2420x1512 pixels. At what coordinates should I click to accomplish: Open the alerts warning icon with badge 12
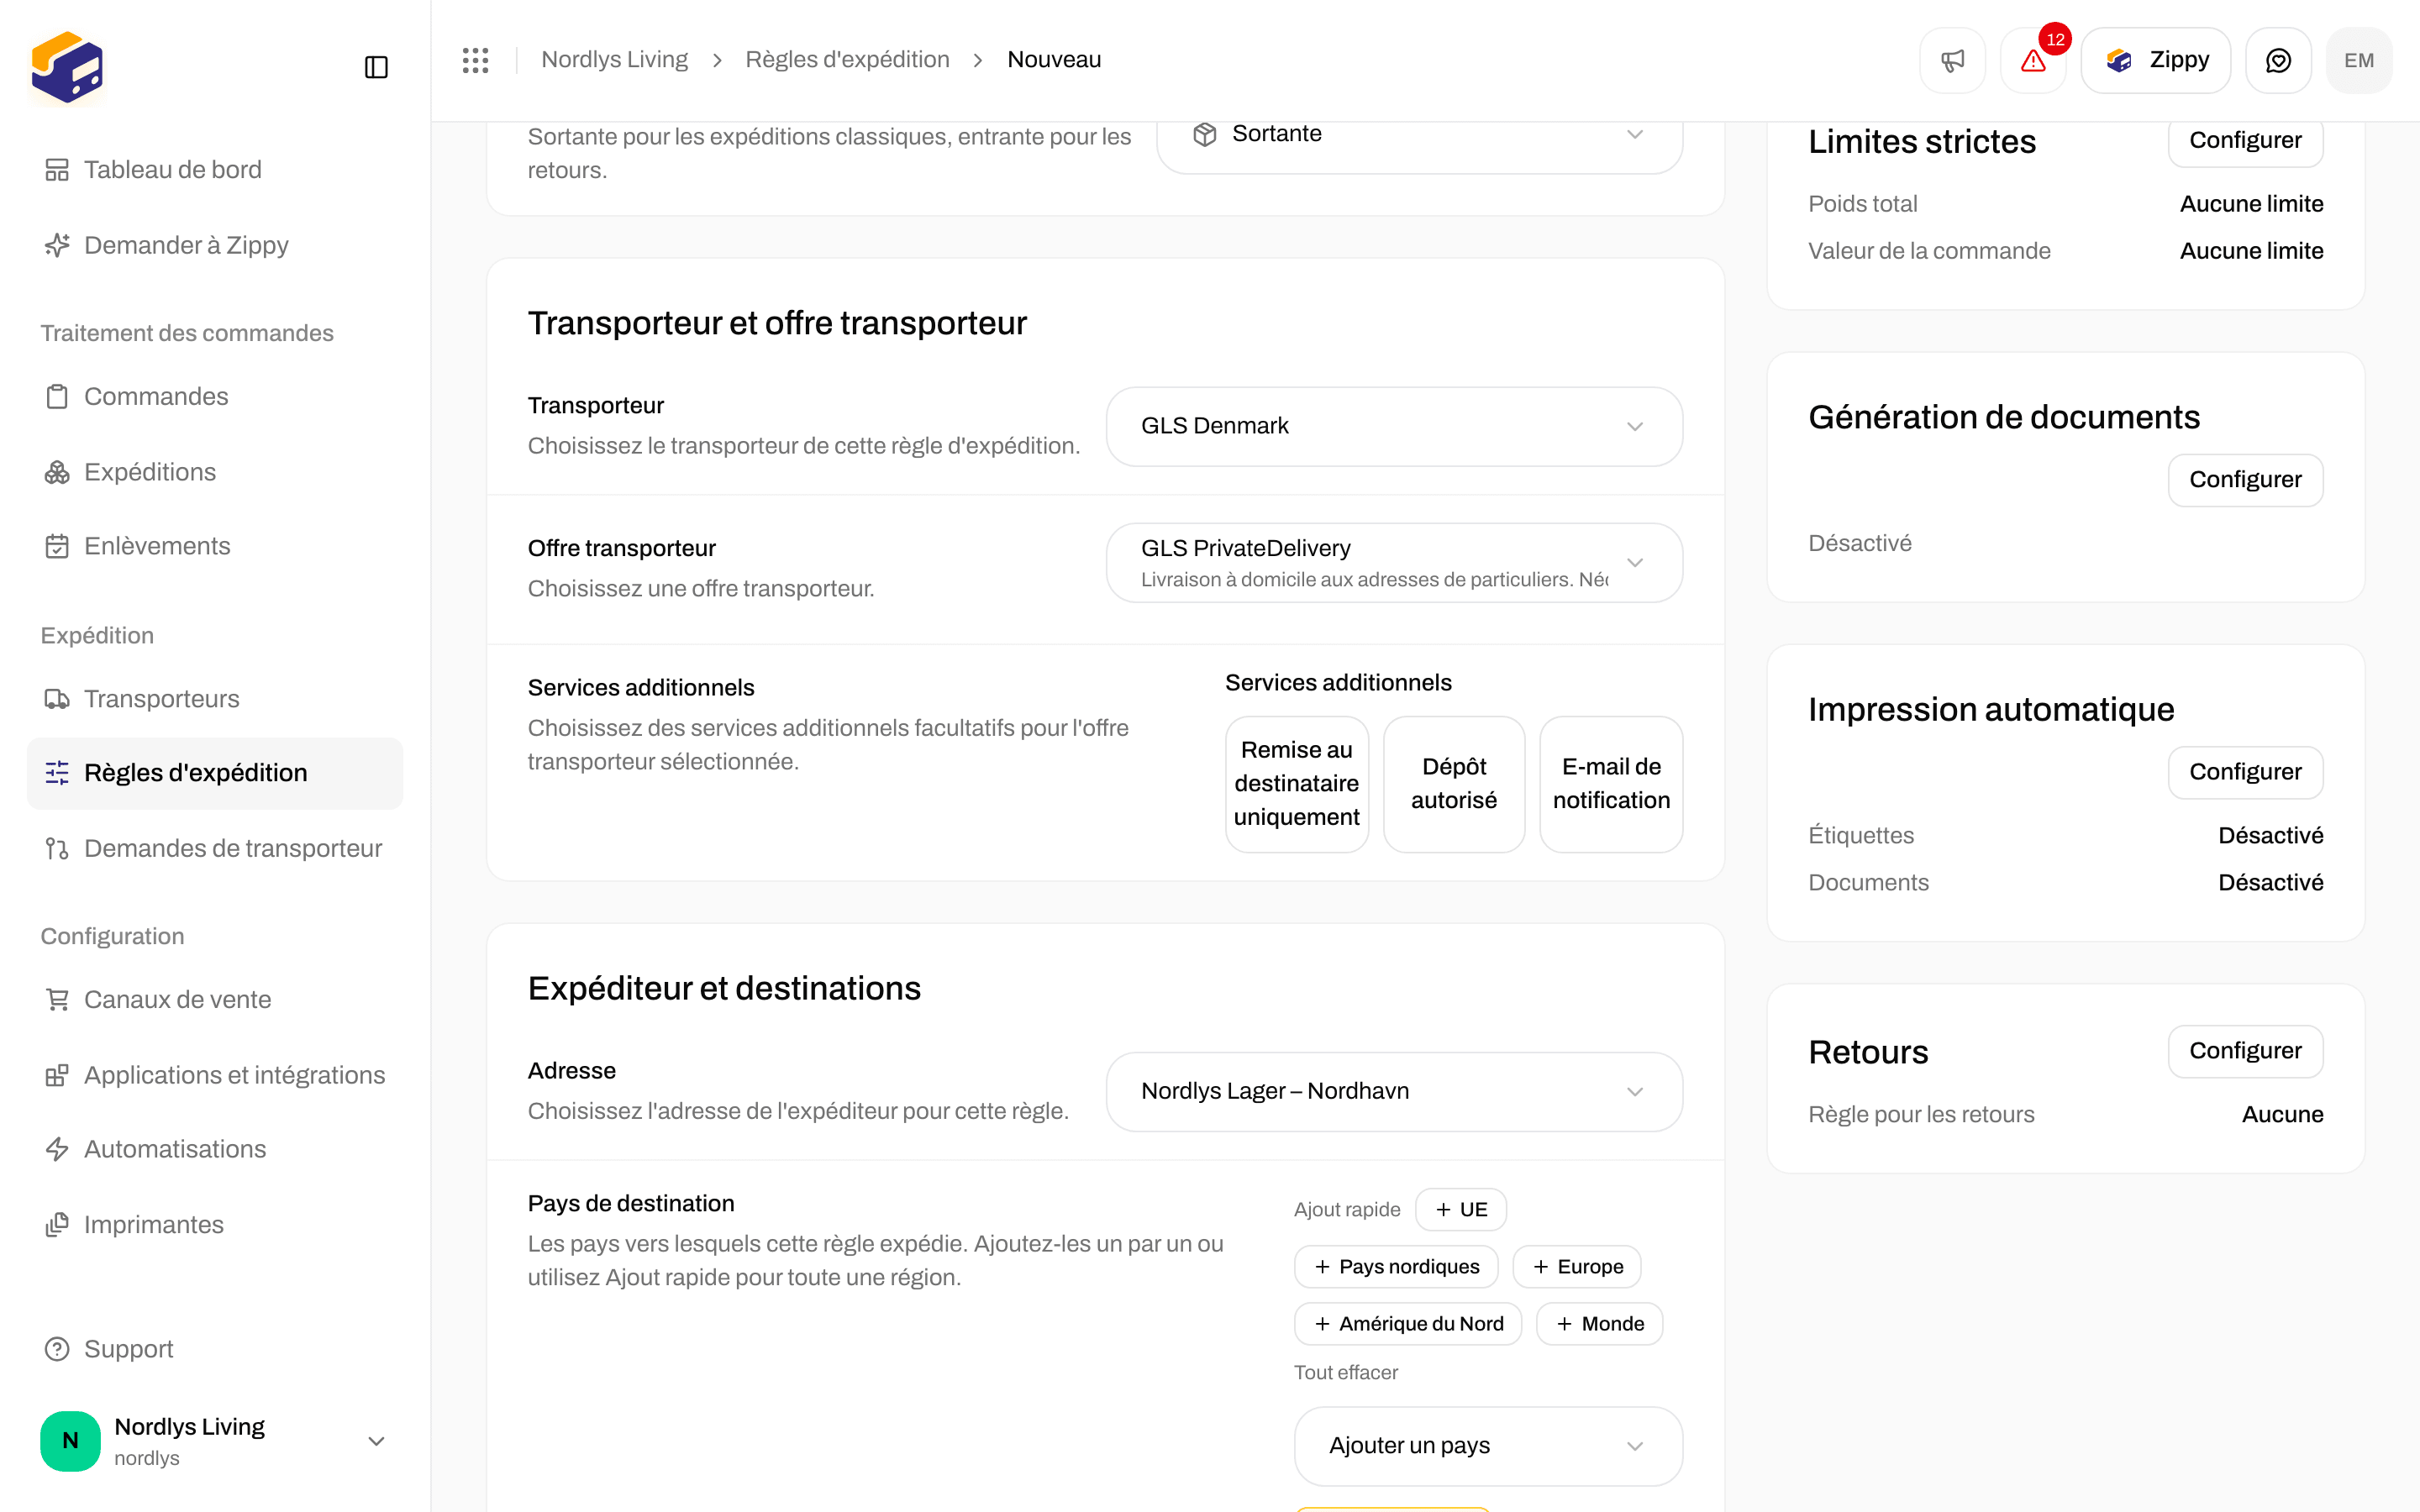coord(2033,61)
